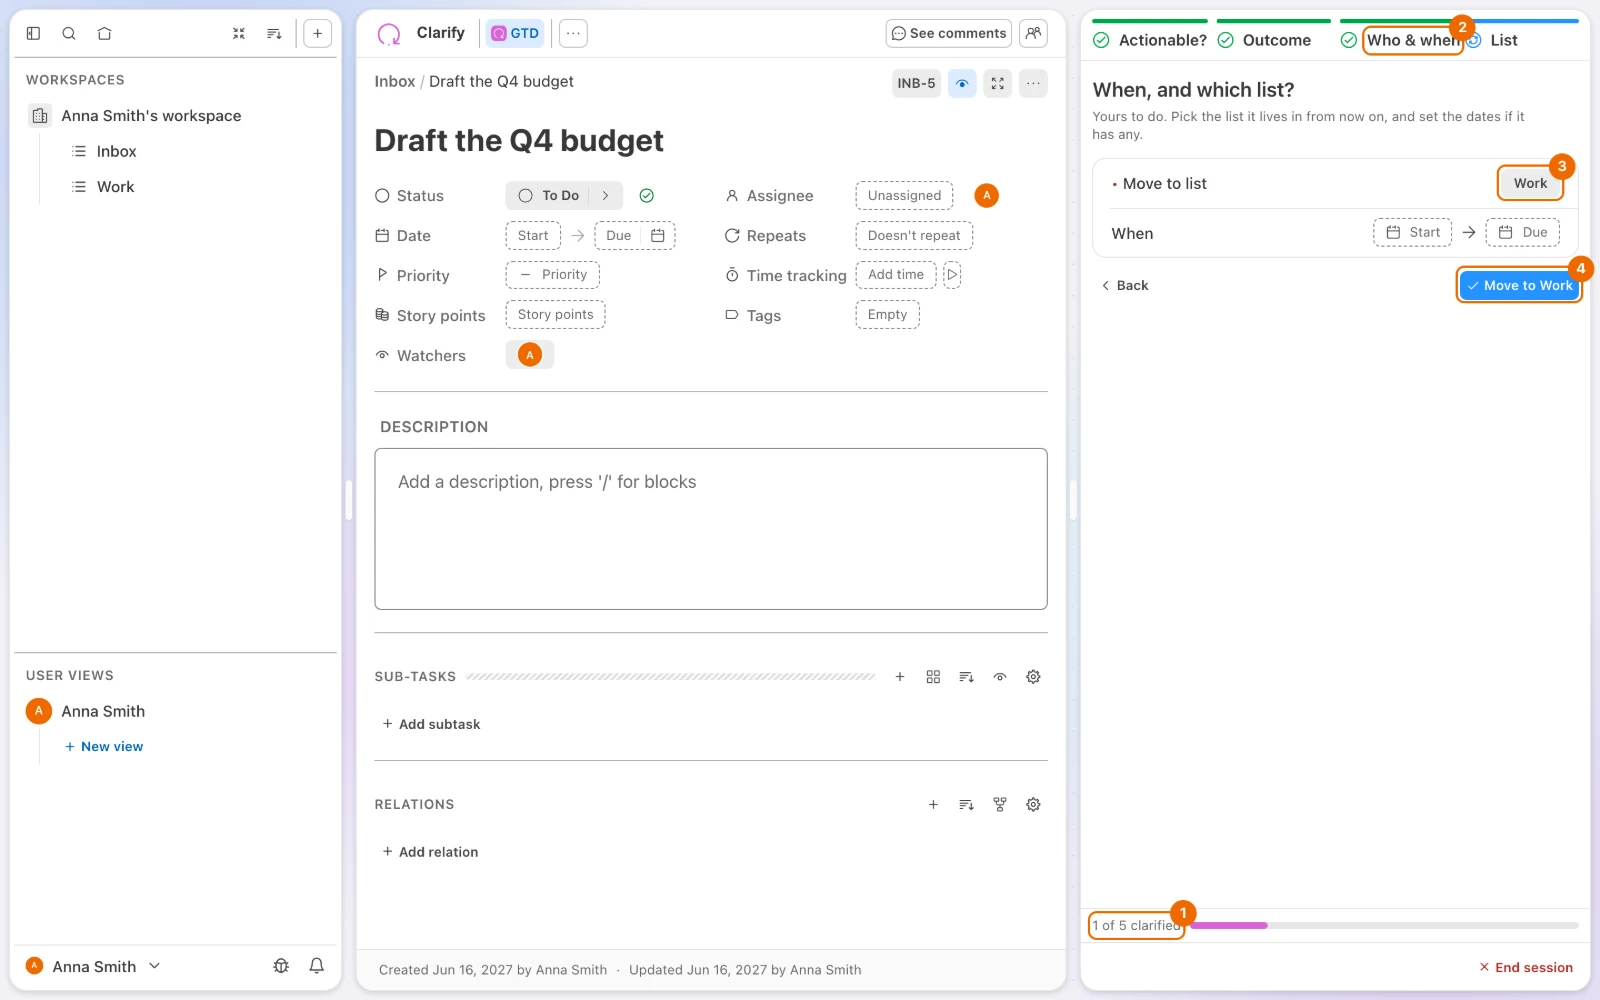Open See comments button

pyautogui.click(x=948, y=33)
